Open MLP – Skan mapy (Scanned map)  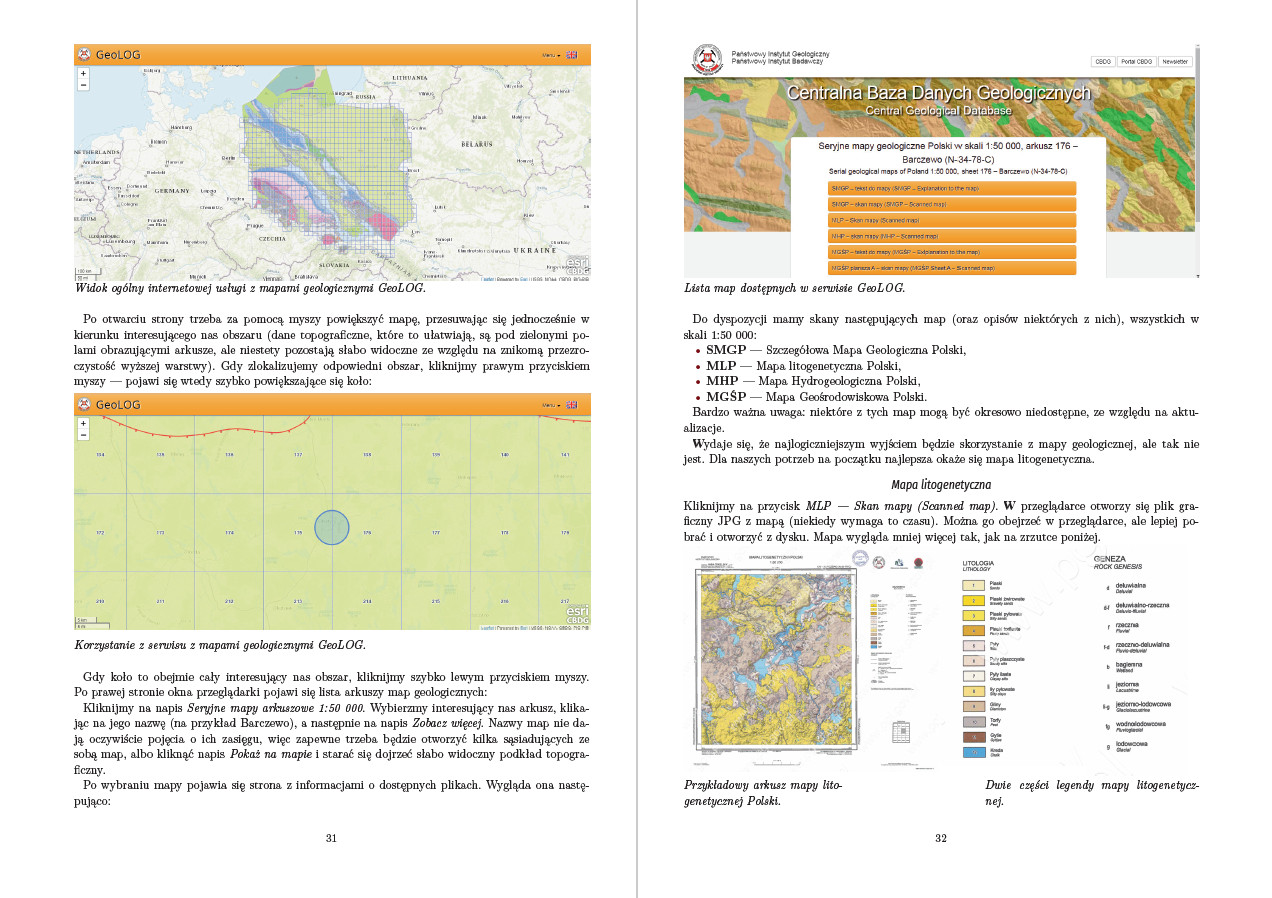tap(952, 220)
